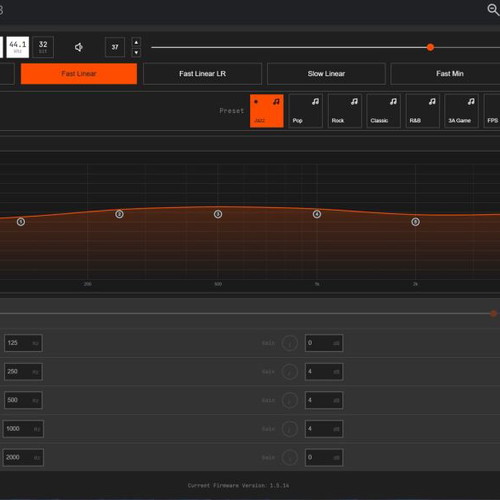The width and height of the screenshot is (500, 500).
Task: Switch to Fast Linear LR filter
Action: click(x=202, y=74)
